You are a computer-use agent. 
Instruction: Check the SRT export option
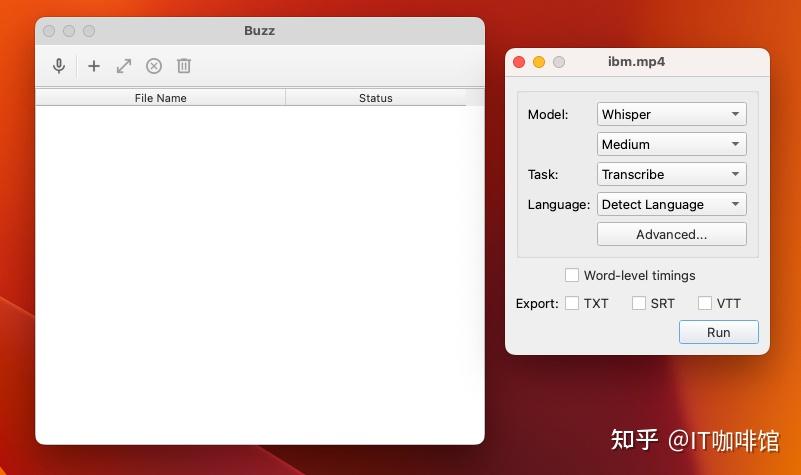point(639,303)
